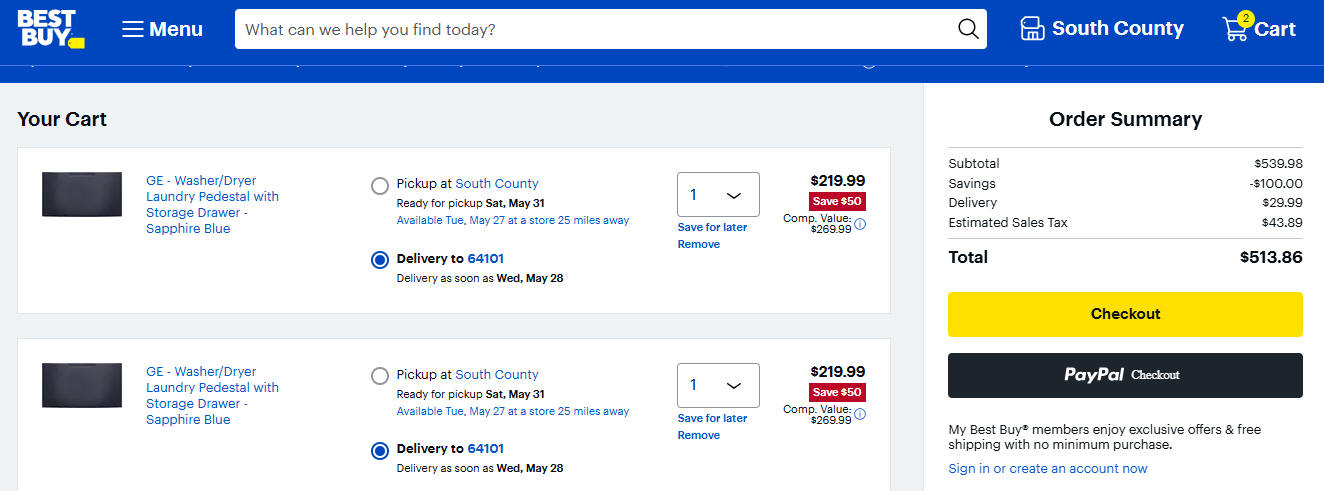
Task: Click the Best Buy logo
Action: [51, 29]
